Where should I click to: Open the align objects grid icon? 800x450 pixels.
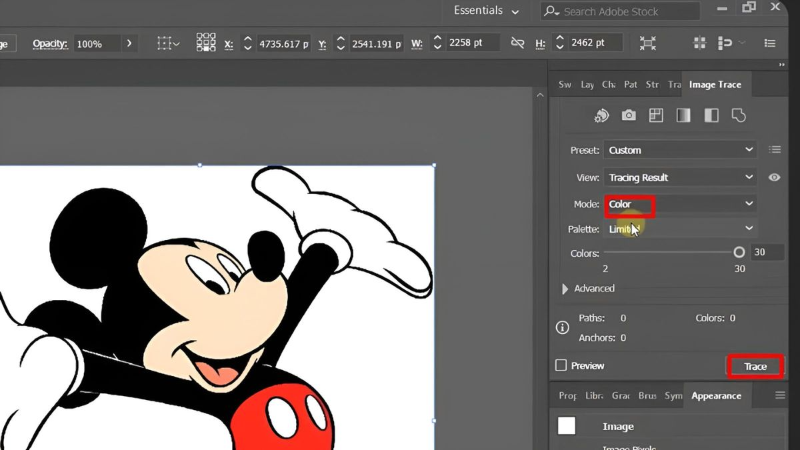pos(699,43)
